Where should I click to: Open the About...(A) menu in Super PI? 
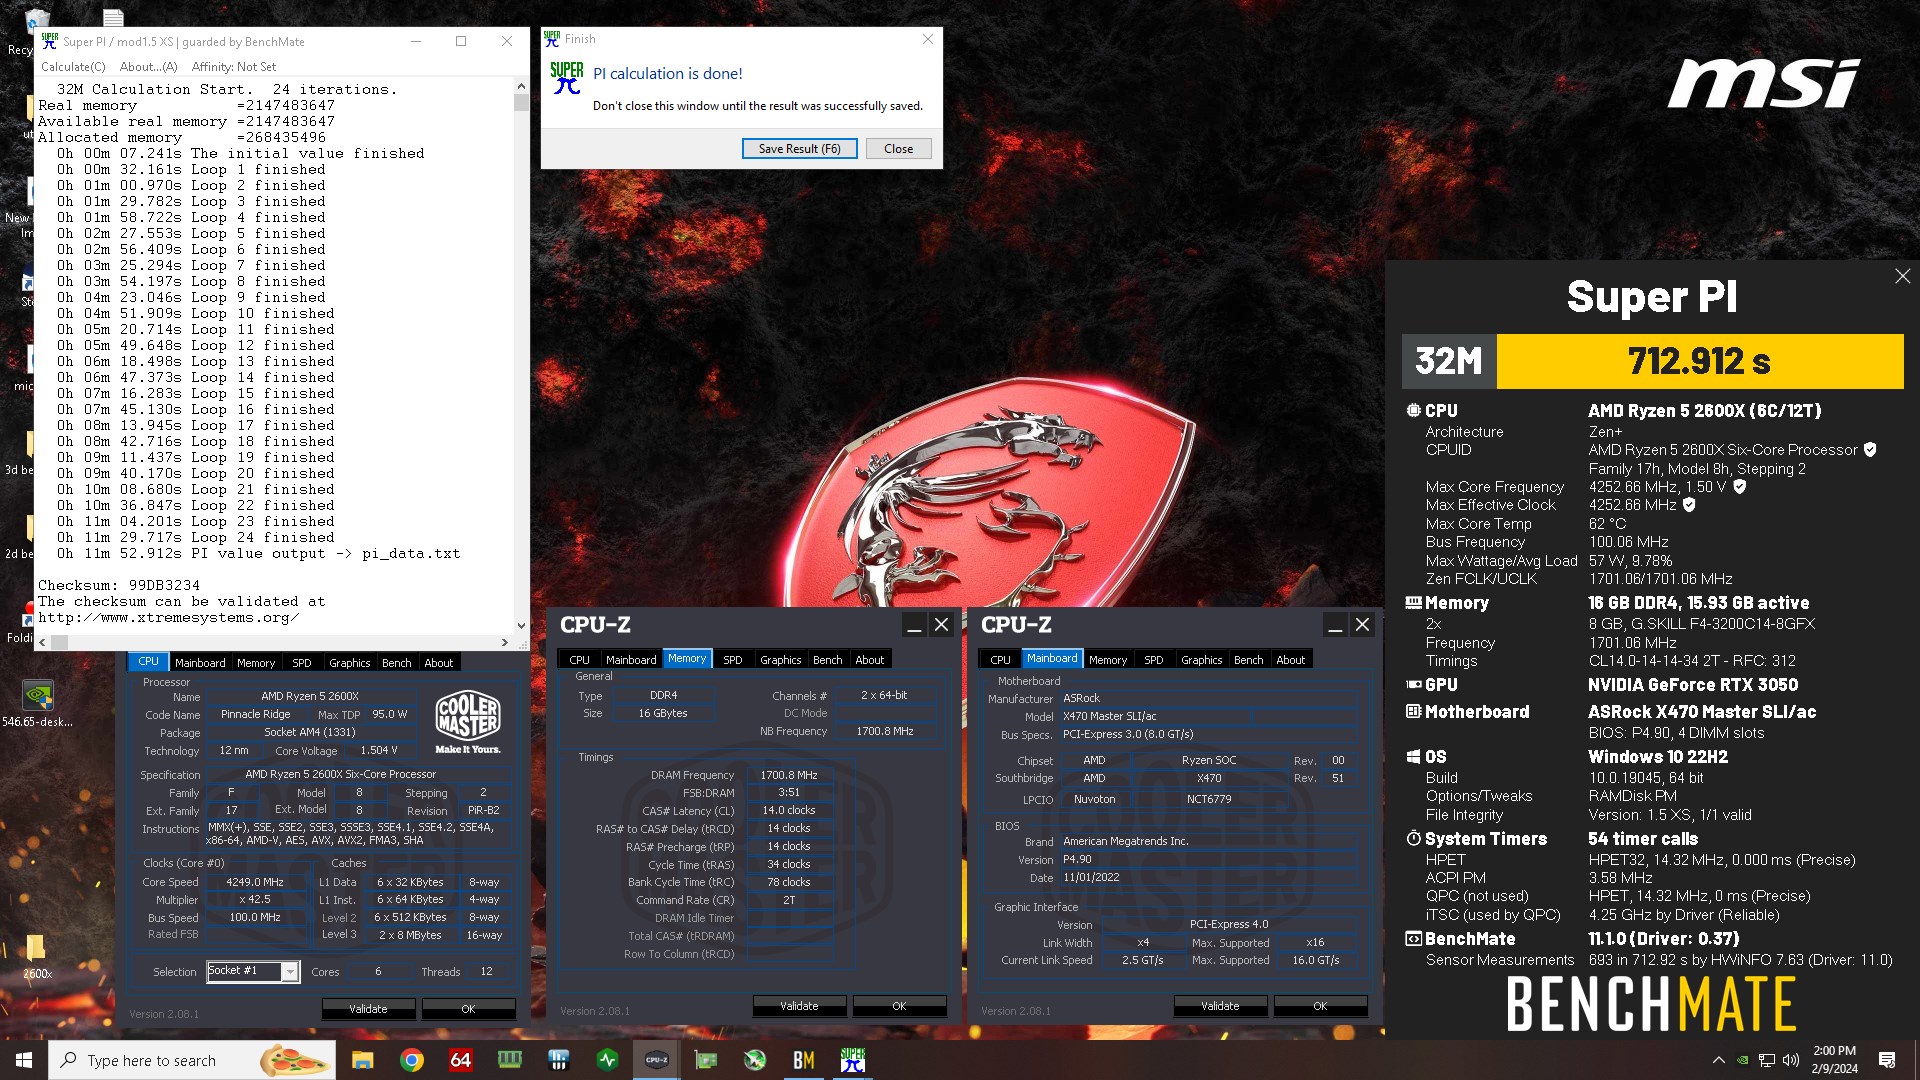pos(148,67)
